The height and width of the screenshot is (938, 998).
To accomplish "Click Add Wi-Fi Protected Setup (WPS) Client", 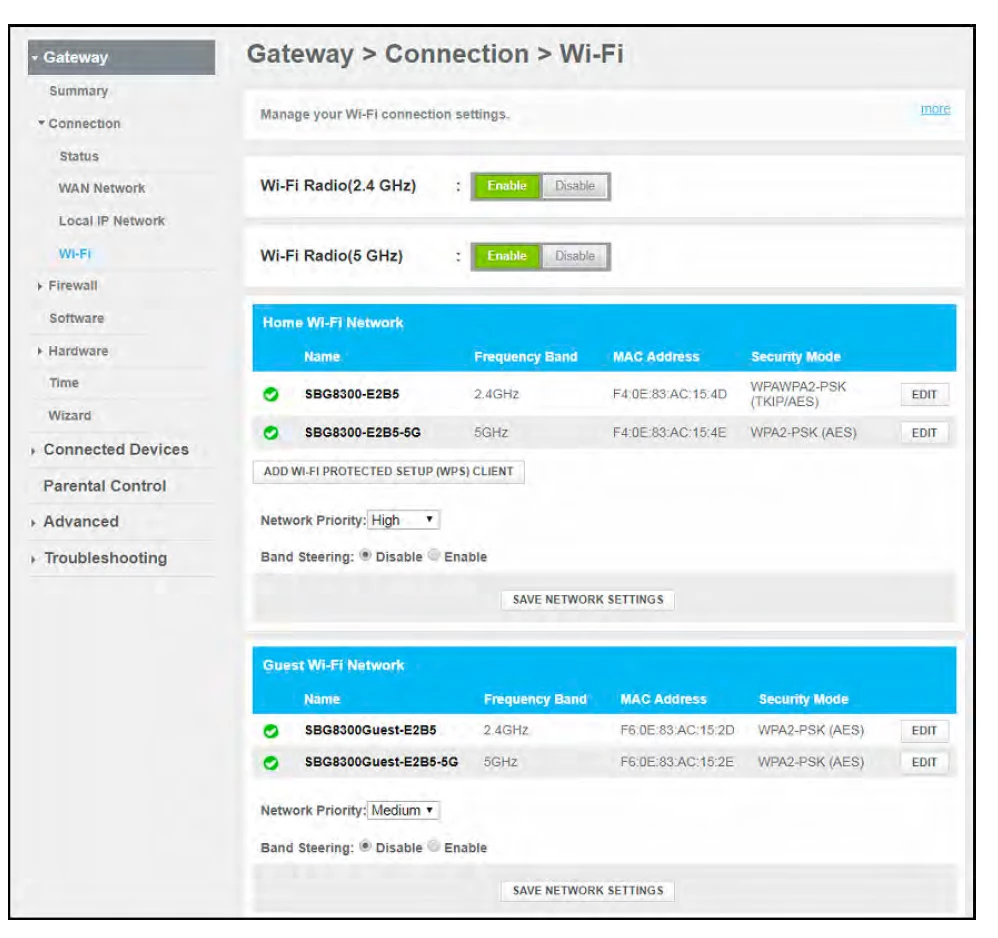I will coord(388,472).
